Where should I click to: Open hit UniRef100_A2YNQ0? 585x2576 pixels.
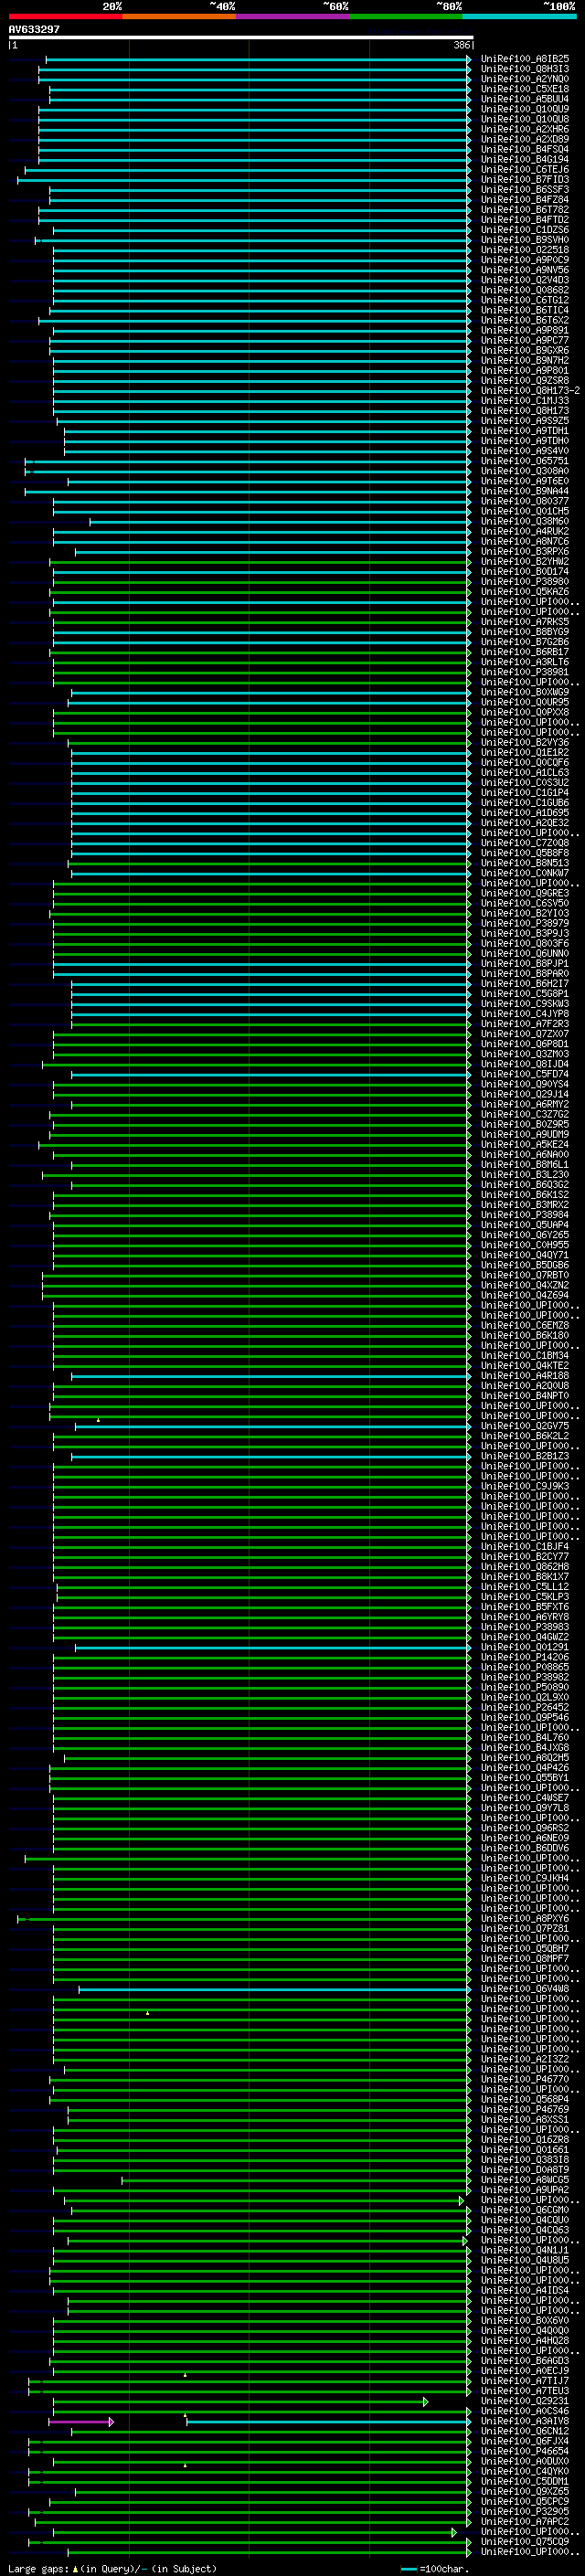(x=525, y=79)
